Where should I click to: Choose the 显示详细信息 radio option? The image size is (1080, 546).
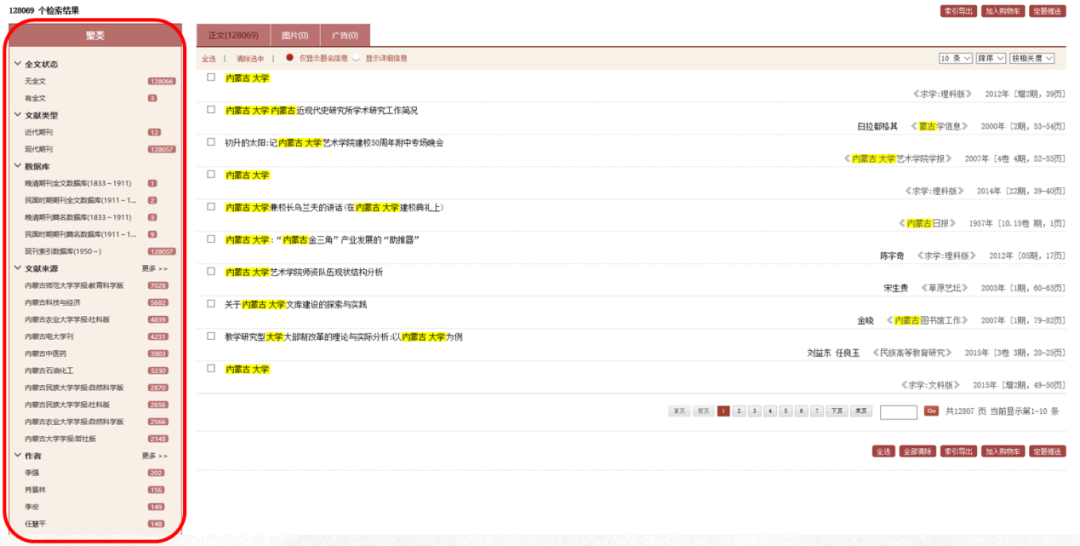tap(356, 58)
